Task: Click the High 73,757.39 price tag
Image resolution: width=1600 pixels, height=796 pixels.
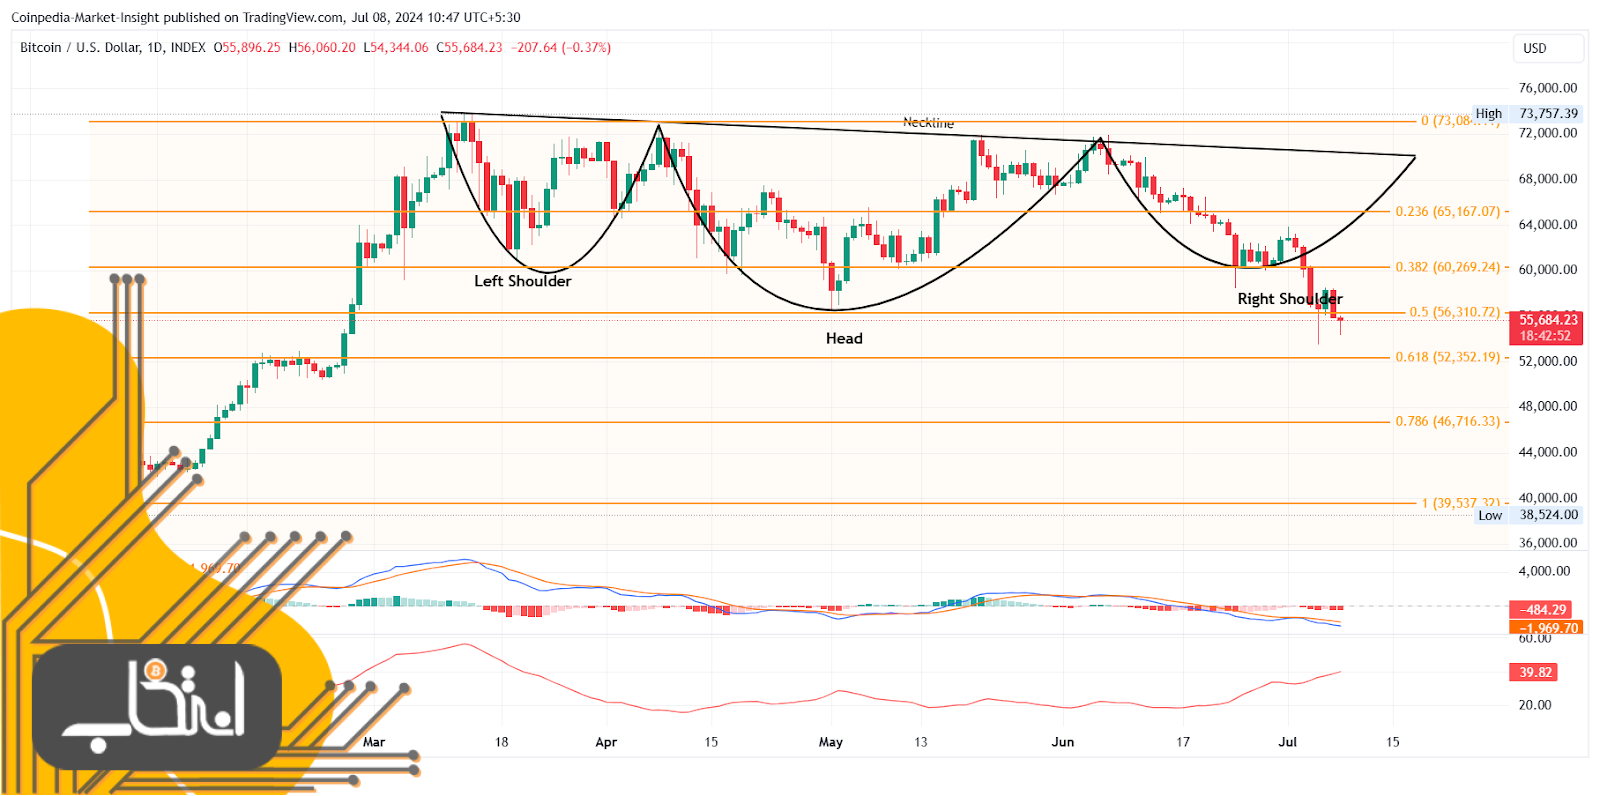Action: [1527, 114]
